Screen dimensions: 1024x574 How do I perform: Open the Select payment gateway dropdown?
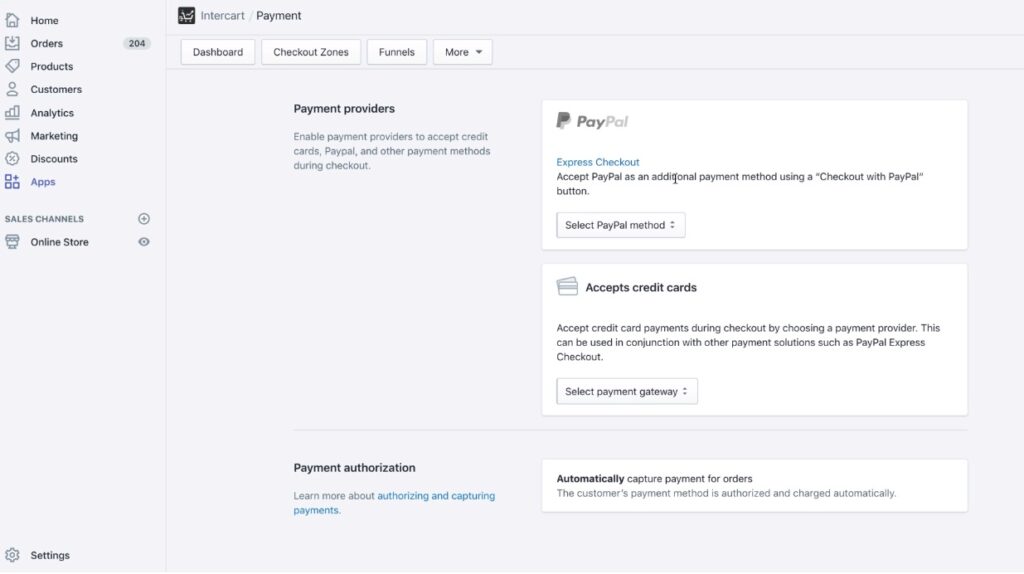tap(626, 391)
